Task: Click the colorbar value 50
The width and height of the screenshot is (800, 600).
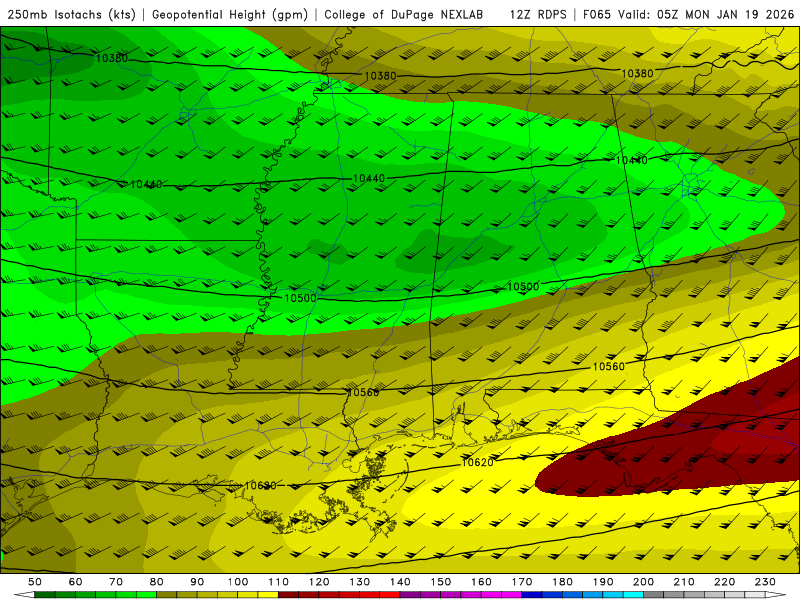Action: (x=35, y=582)
